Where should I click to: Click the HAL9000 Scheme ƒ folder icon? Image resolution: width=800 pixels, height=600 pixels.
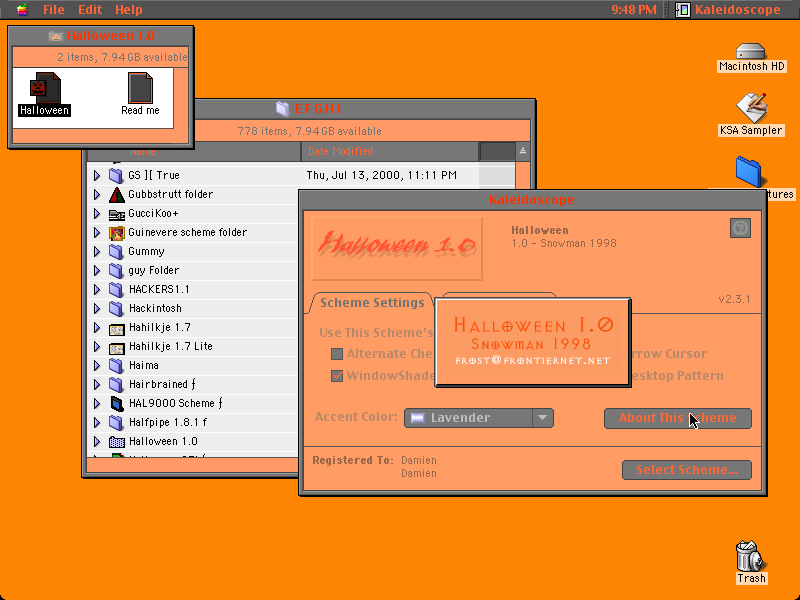point(117,404)
